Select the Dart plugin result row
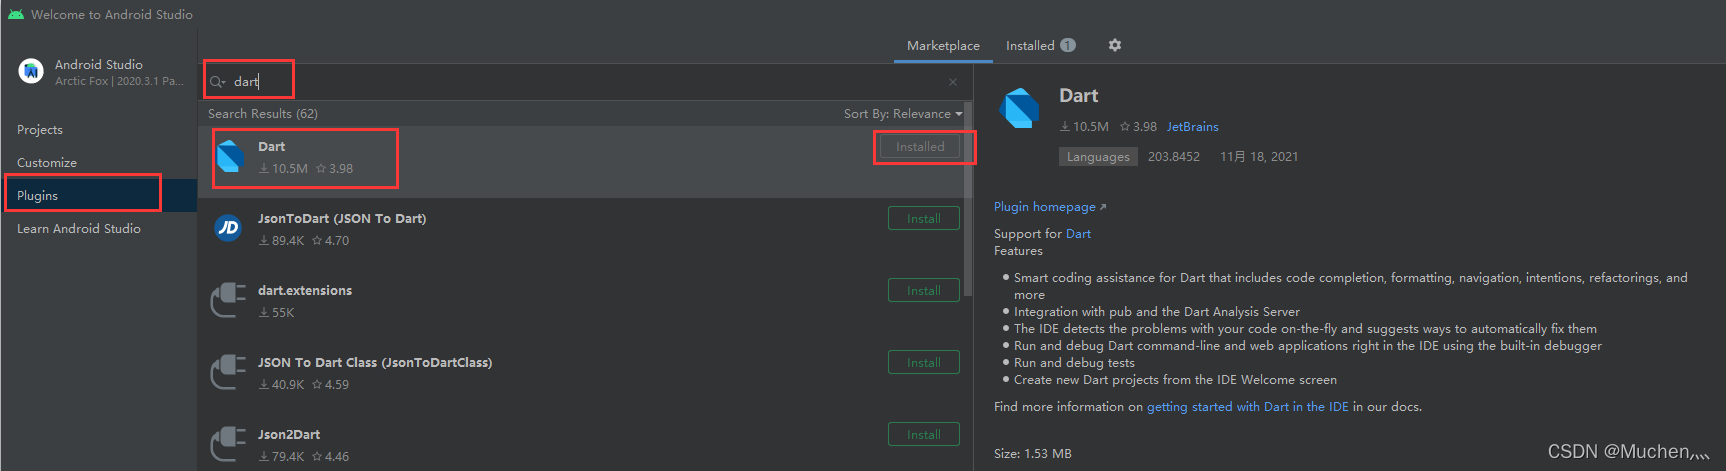The height and width of the screenshot is (471, 1726). pyautogui.click(x=581, y=161)
